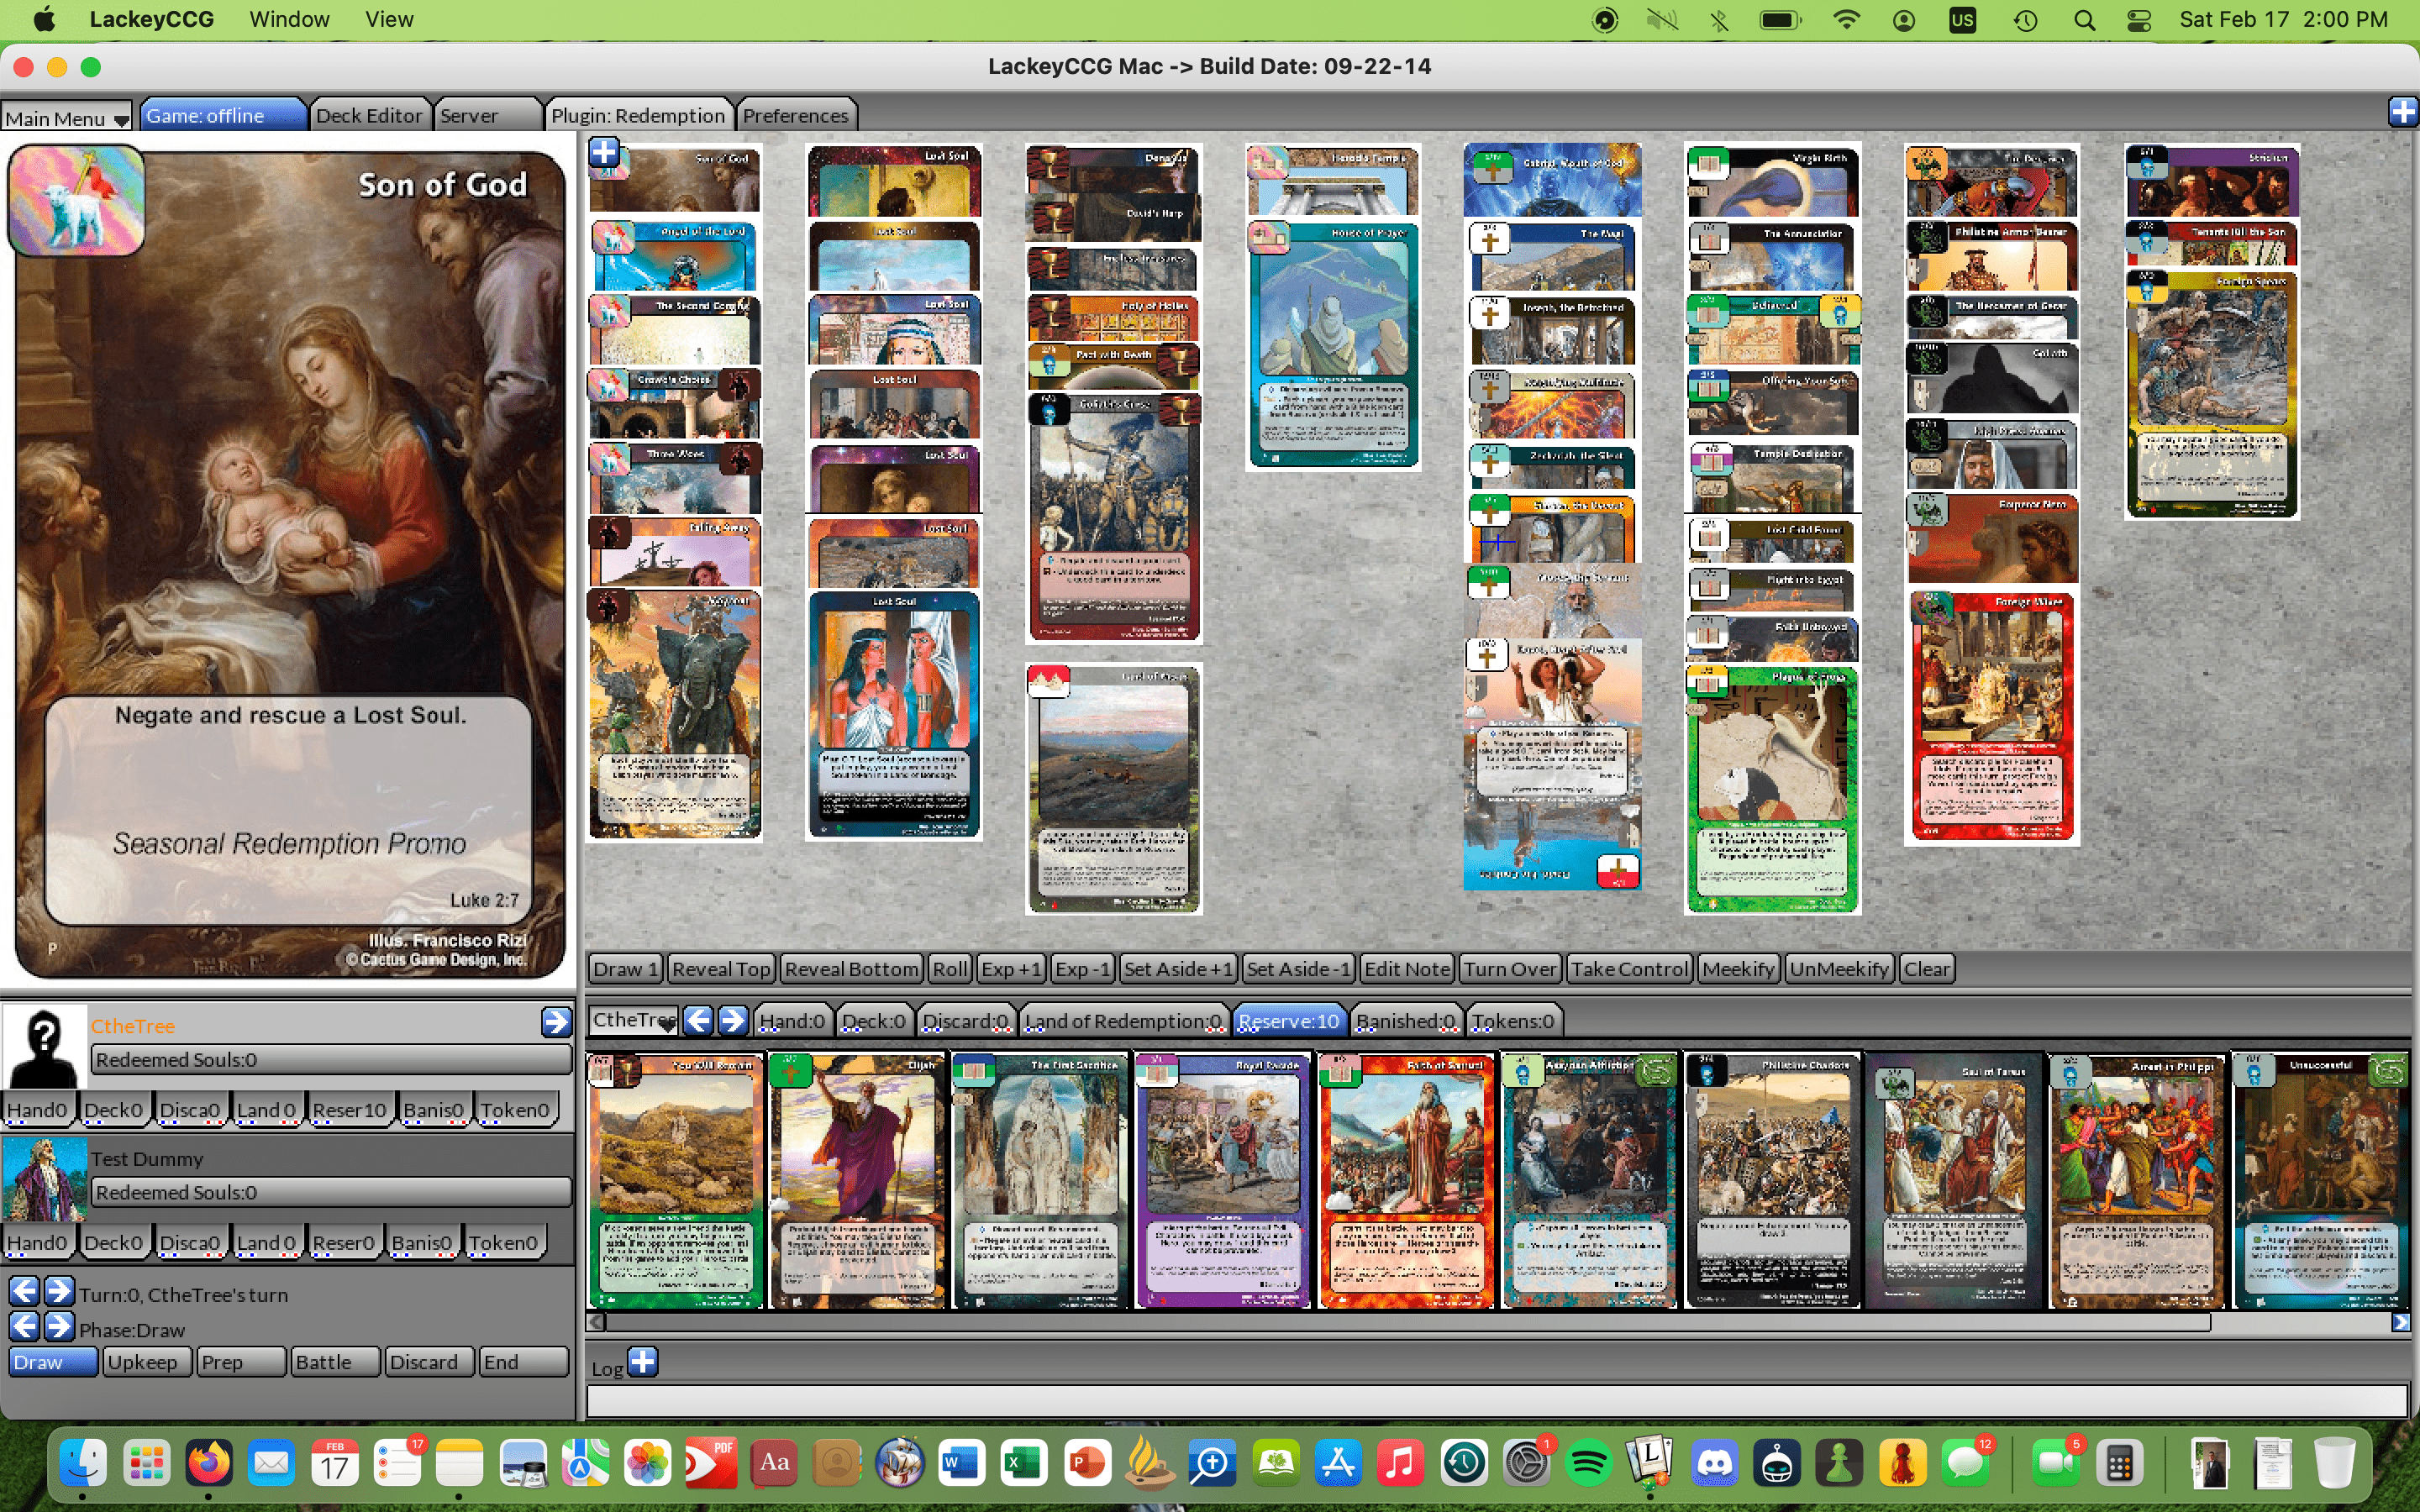Click the blue plus icon beside Log
Image resolution: width=2420 pixels, height=1512 pixels.
643,1362
